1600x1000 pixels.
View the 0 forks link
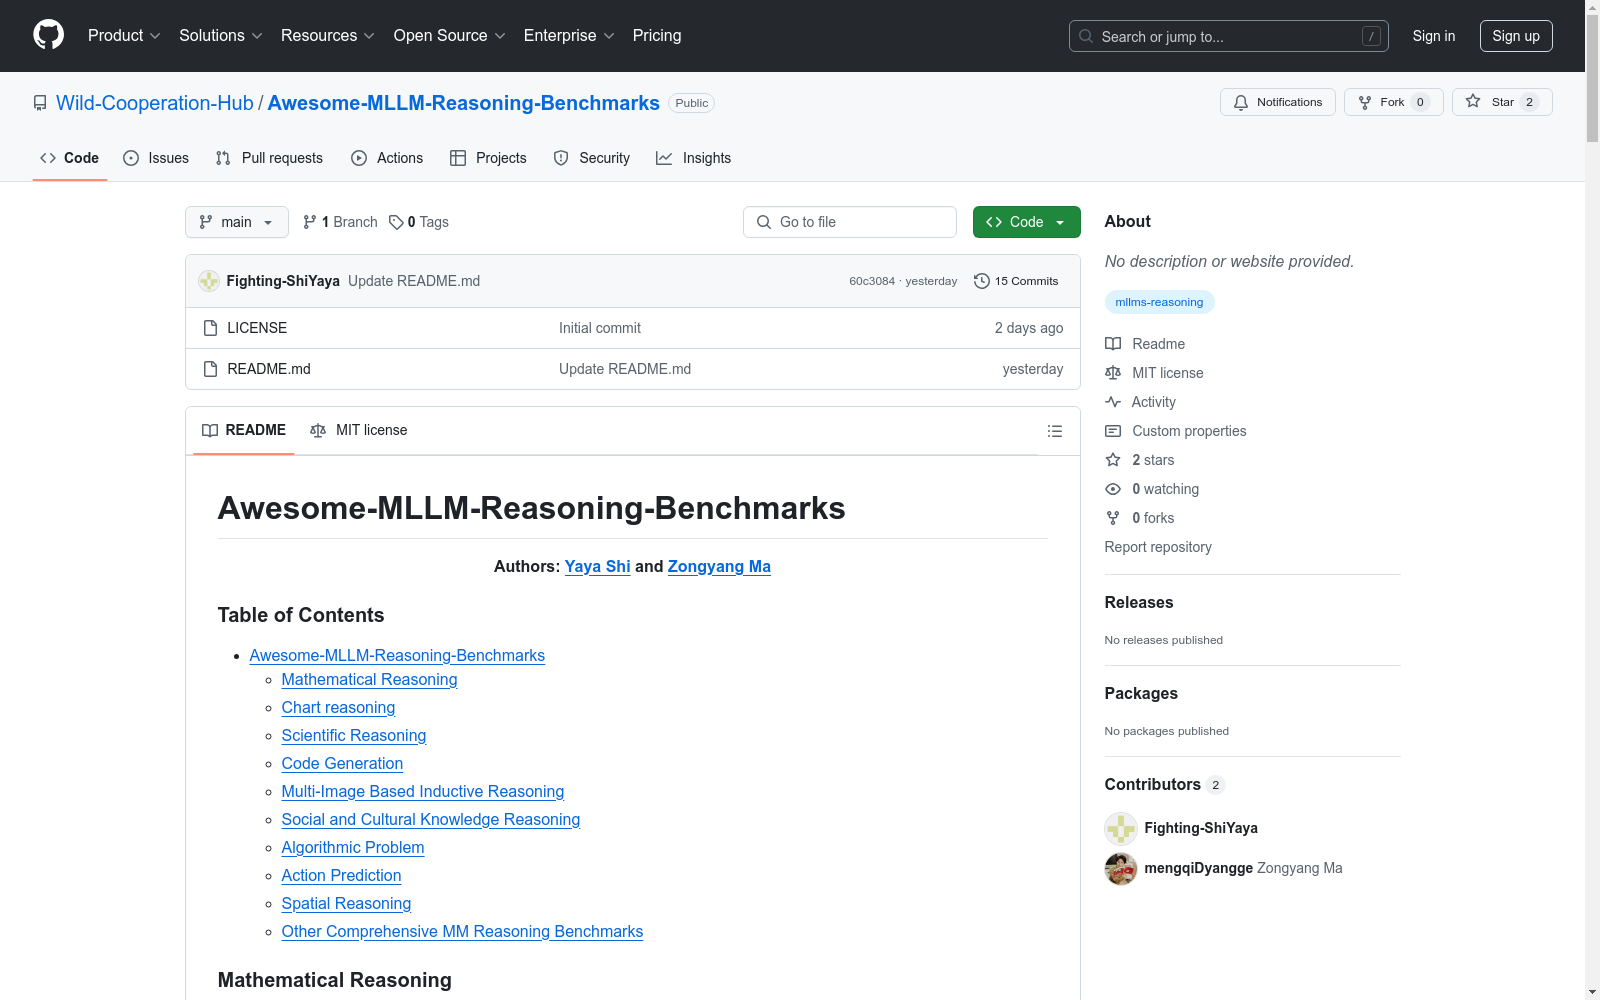(1140, 518)
